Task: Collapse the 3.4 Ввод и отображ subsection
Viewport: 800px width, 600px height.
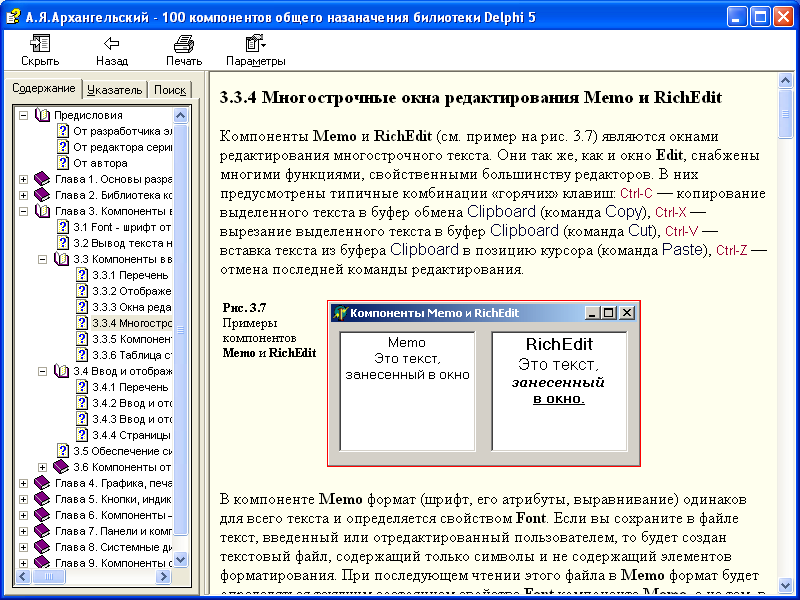Action: click(43, 371)
